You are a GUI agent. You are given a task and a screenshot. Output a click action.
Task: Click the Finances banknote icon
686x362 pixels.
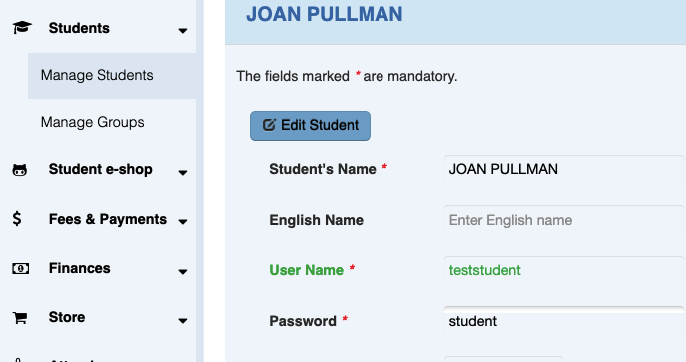(21, 268)
